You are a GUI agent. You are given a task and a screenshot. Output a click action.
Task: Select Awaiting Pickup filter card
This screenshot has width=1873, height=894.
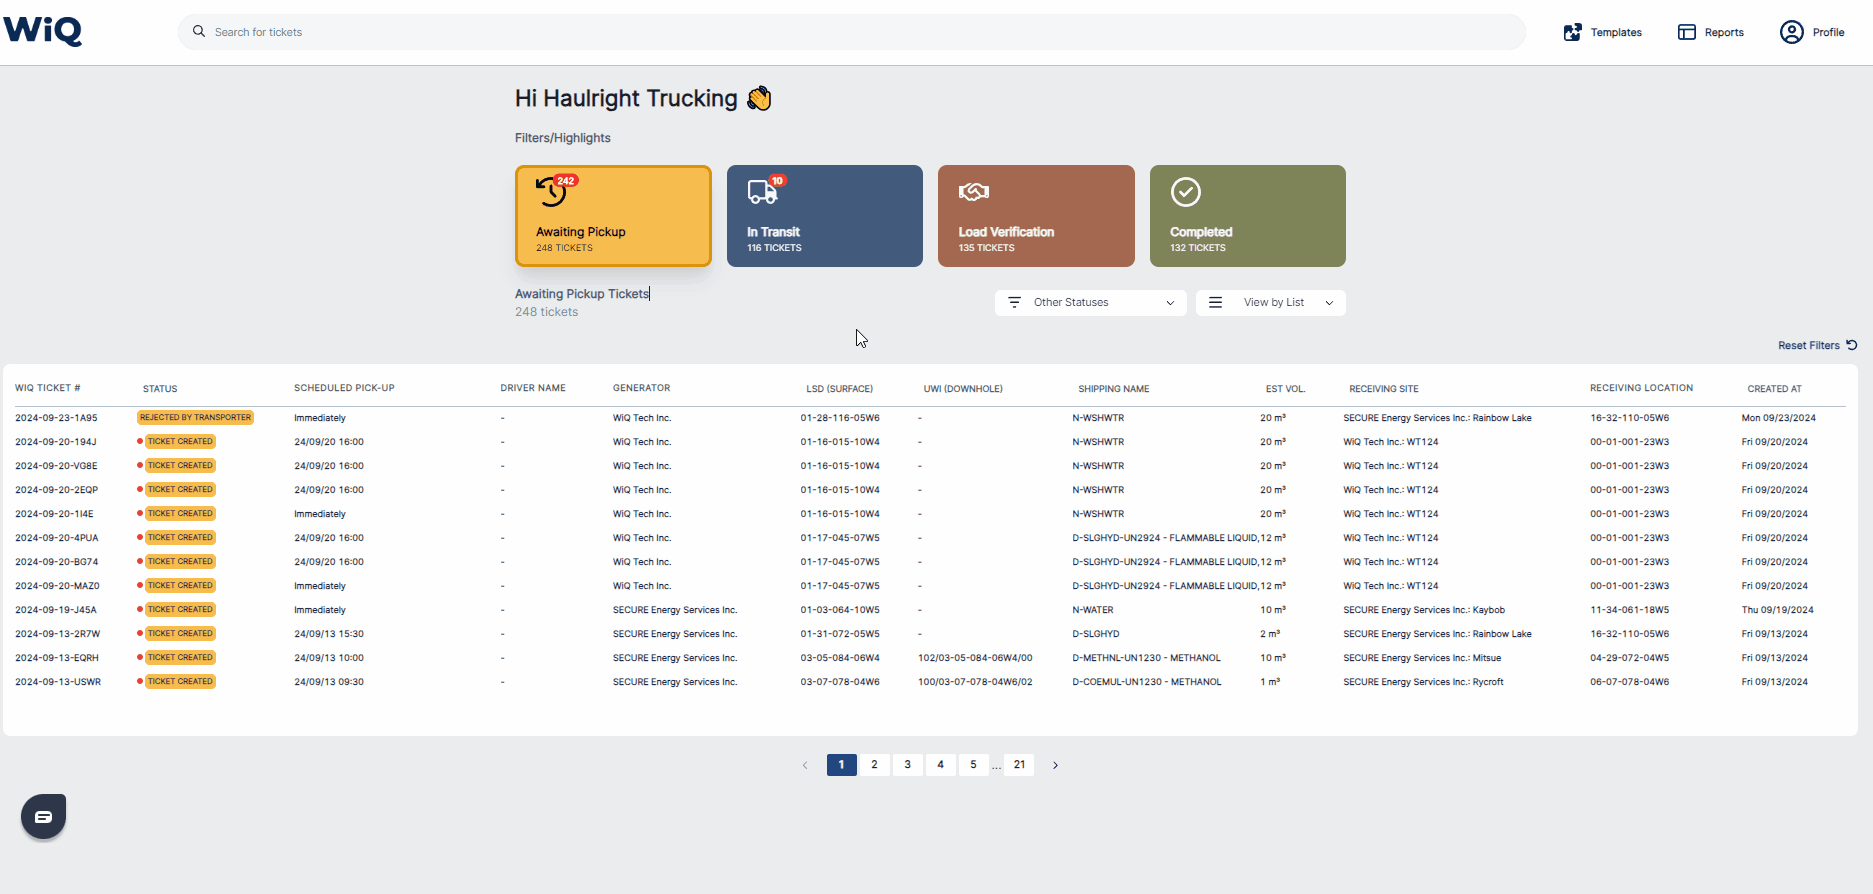(613, 216)
